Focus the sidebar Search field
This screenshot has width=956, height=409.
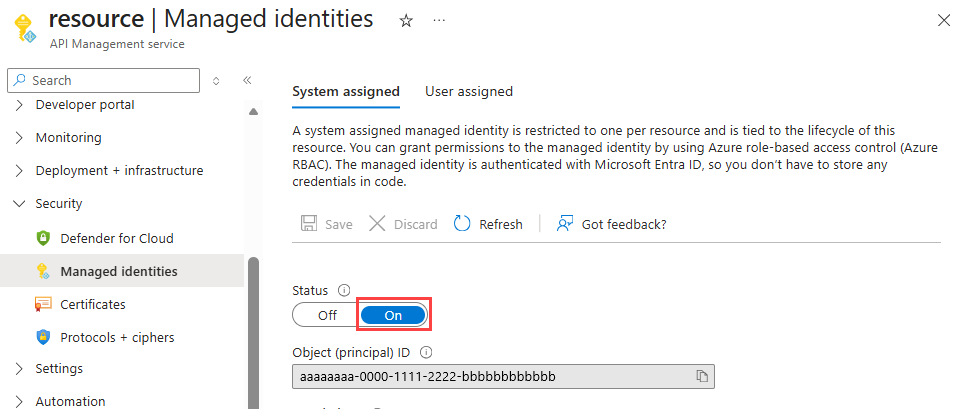(104, 80)
